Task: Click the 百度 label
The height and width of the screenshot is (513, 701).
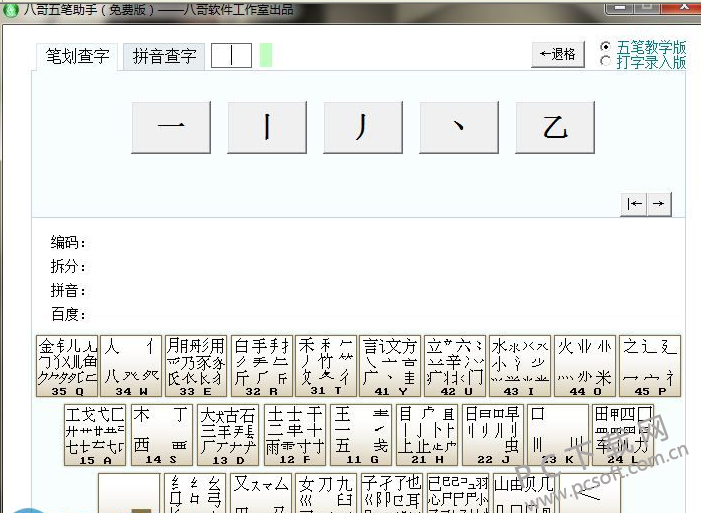Action: click(x=68, y=314)
